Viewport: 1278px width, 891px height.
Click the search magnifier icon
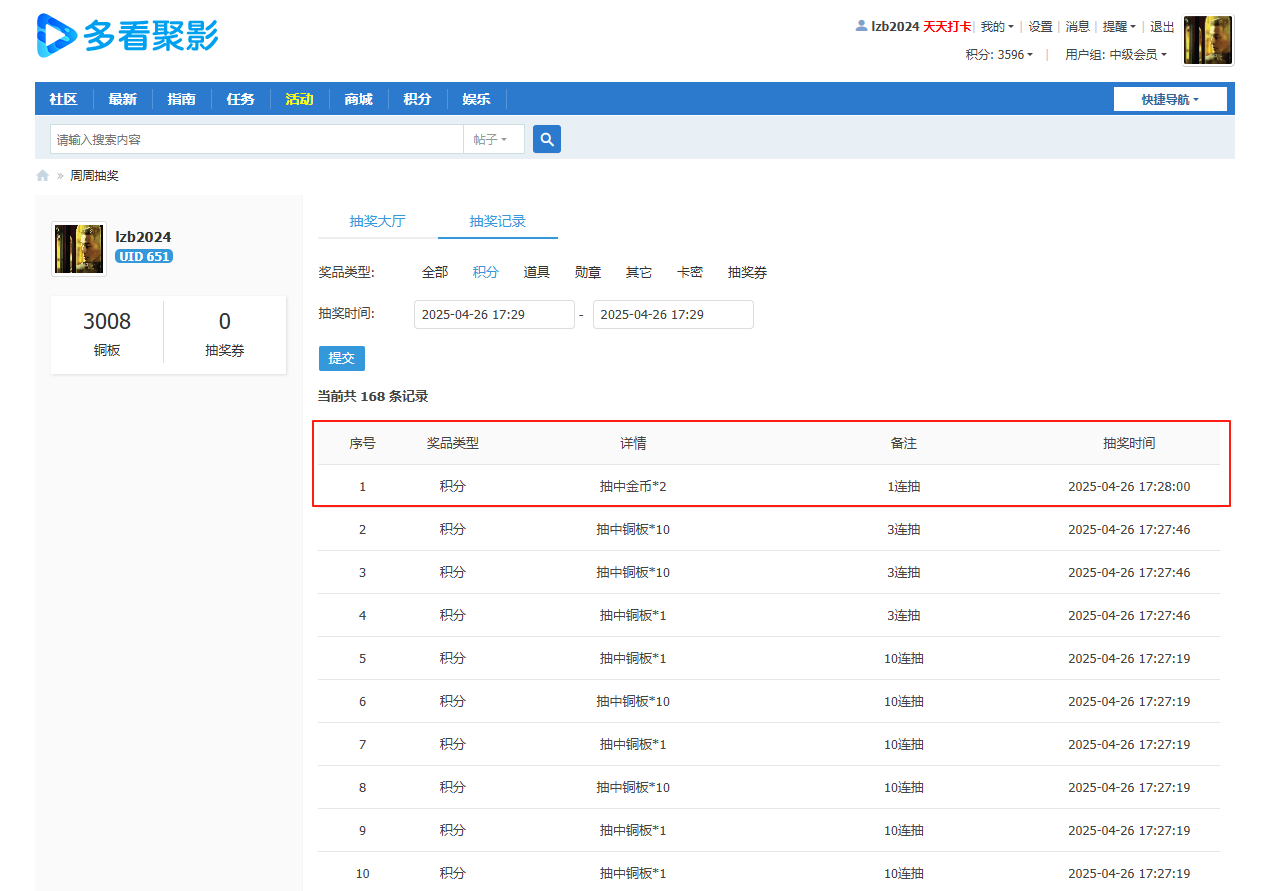546,139
